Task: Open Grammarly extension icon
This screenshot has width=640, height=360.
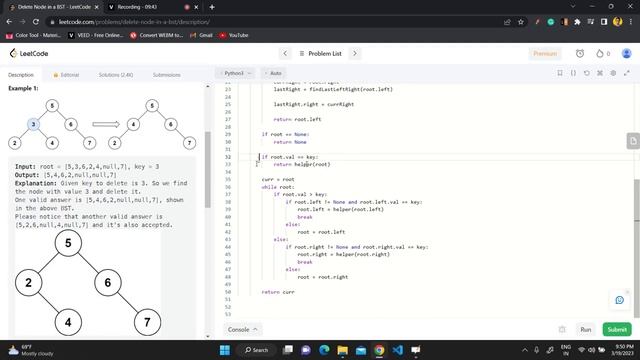Action: pyautogui.click(x=551, y=22)
